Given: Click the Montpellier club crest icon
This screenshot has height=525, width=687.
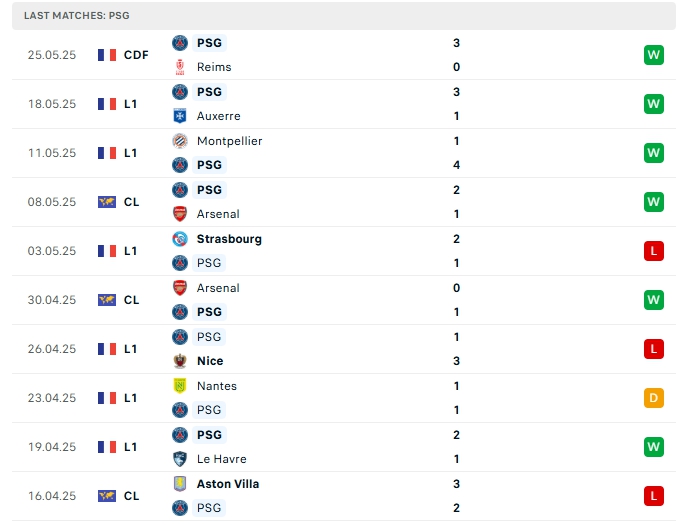Looking at the screenshot, I should [x=180, y=141].
